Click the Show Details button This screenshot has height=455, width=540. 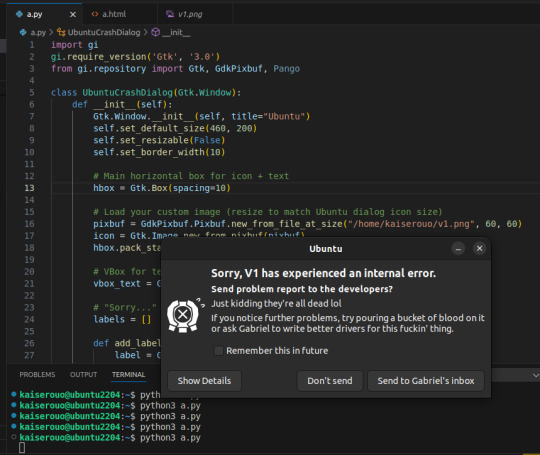click(x=204, y=381)
